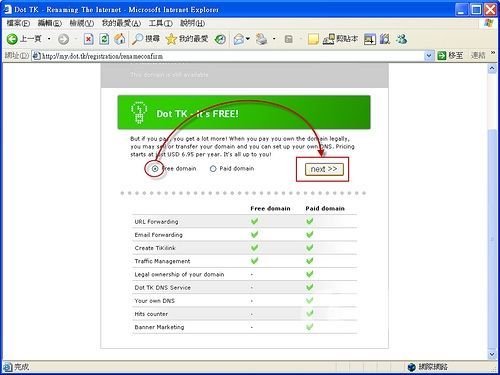Select the Free domain radio button
Viewport: 500px width, 375px height.
155,169
